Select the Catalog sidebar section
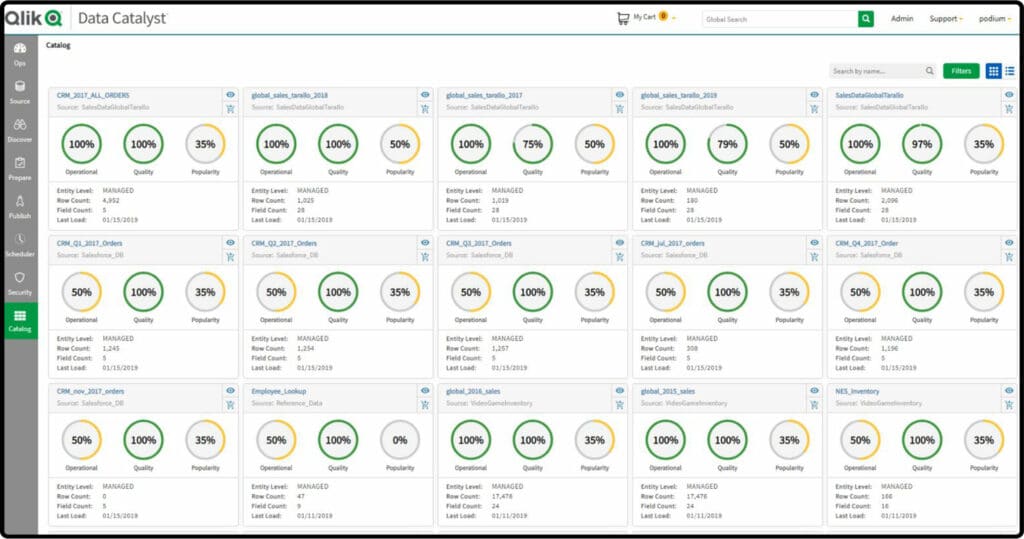1024x539 pixels. click(x=20, y=321)
